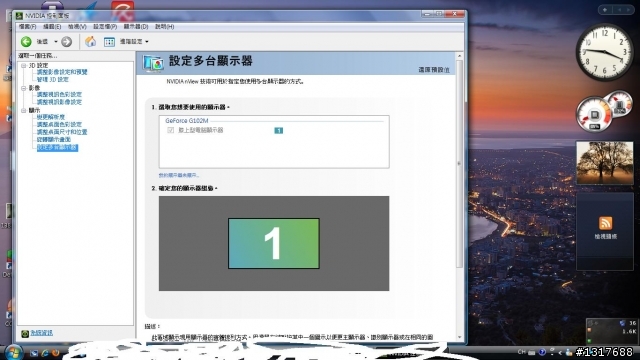The image size is (640, 360).
Task: Toggle the laptop display checkbox under GeForce G102M
Action: 171,130
